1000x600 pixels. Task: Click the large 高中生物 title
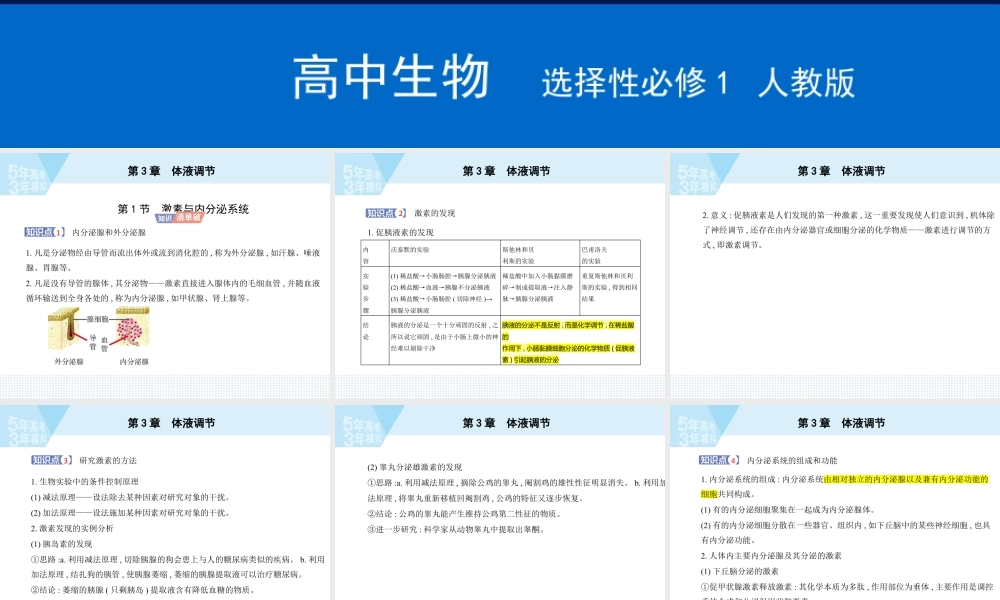391,78
